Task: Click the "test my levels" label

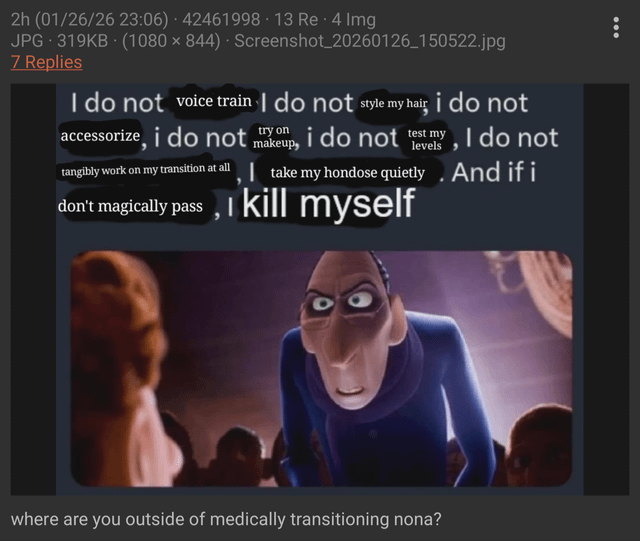Action: coord(427,139)
